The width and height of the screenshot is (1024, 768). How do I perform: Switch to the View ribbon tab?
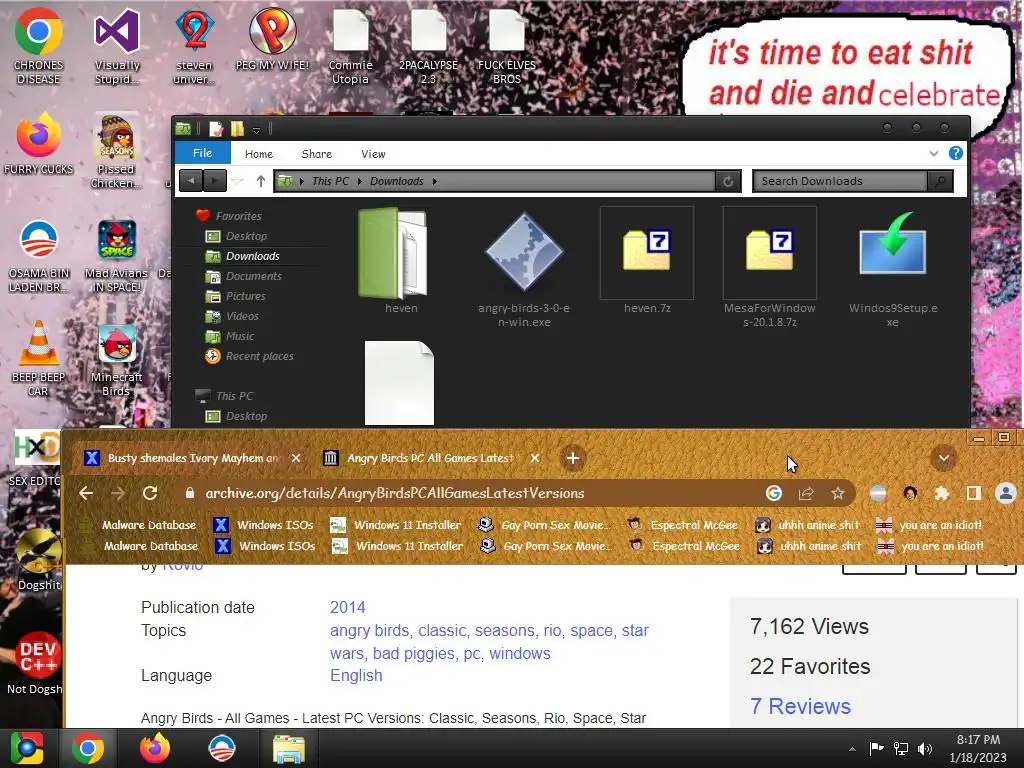coord(373,153)
